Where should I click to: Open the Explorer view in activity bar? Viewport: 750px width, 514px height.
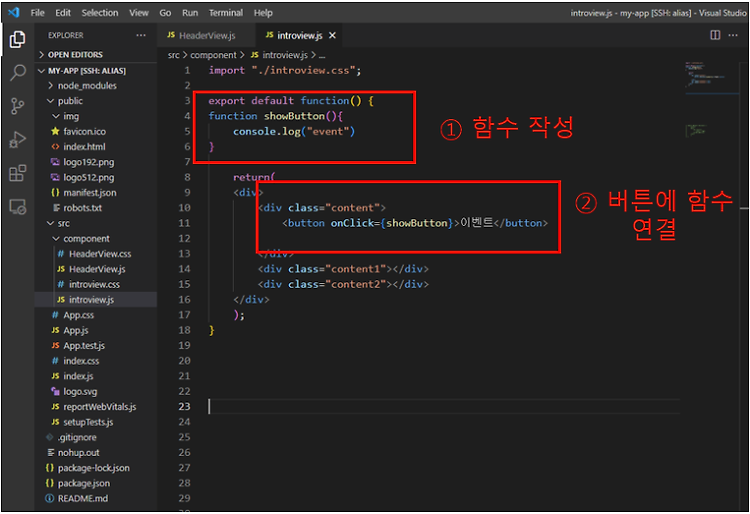click(17, 39)
